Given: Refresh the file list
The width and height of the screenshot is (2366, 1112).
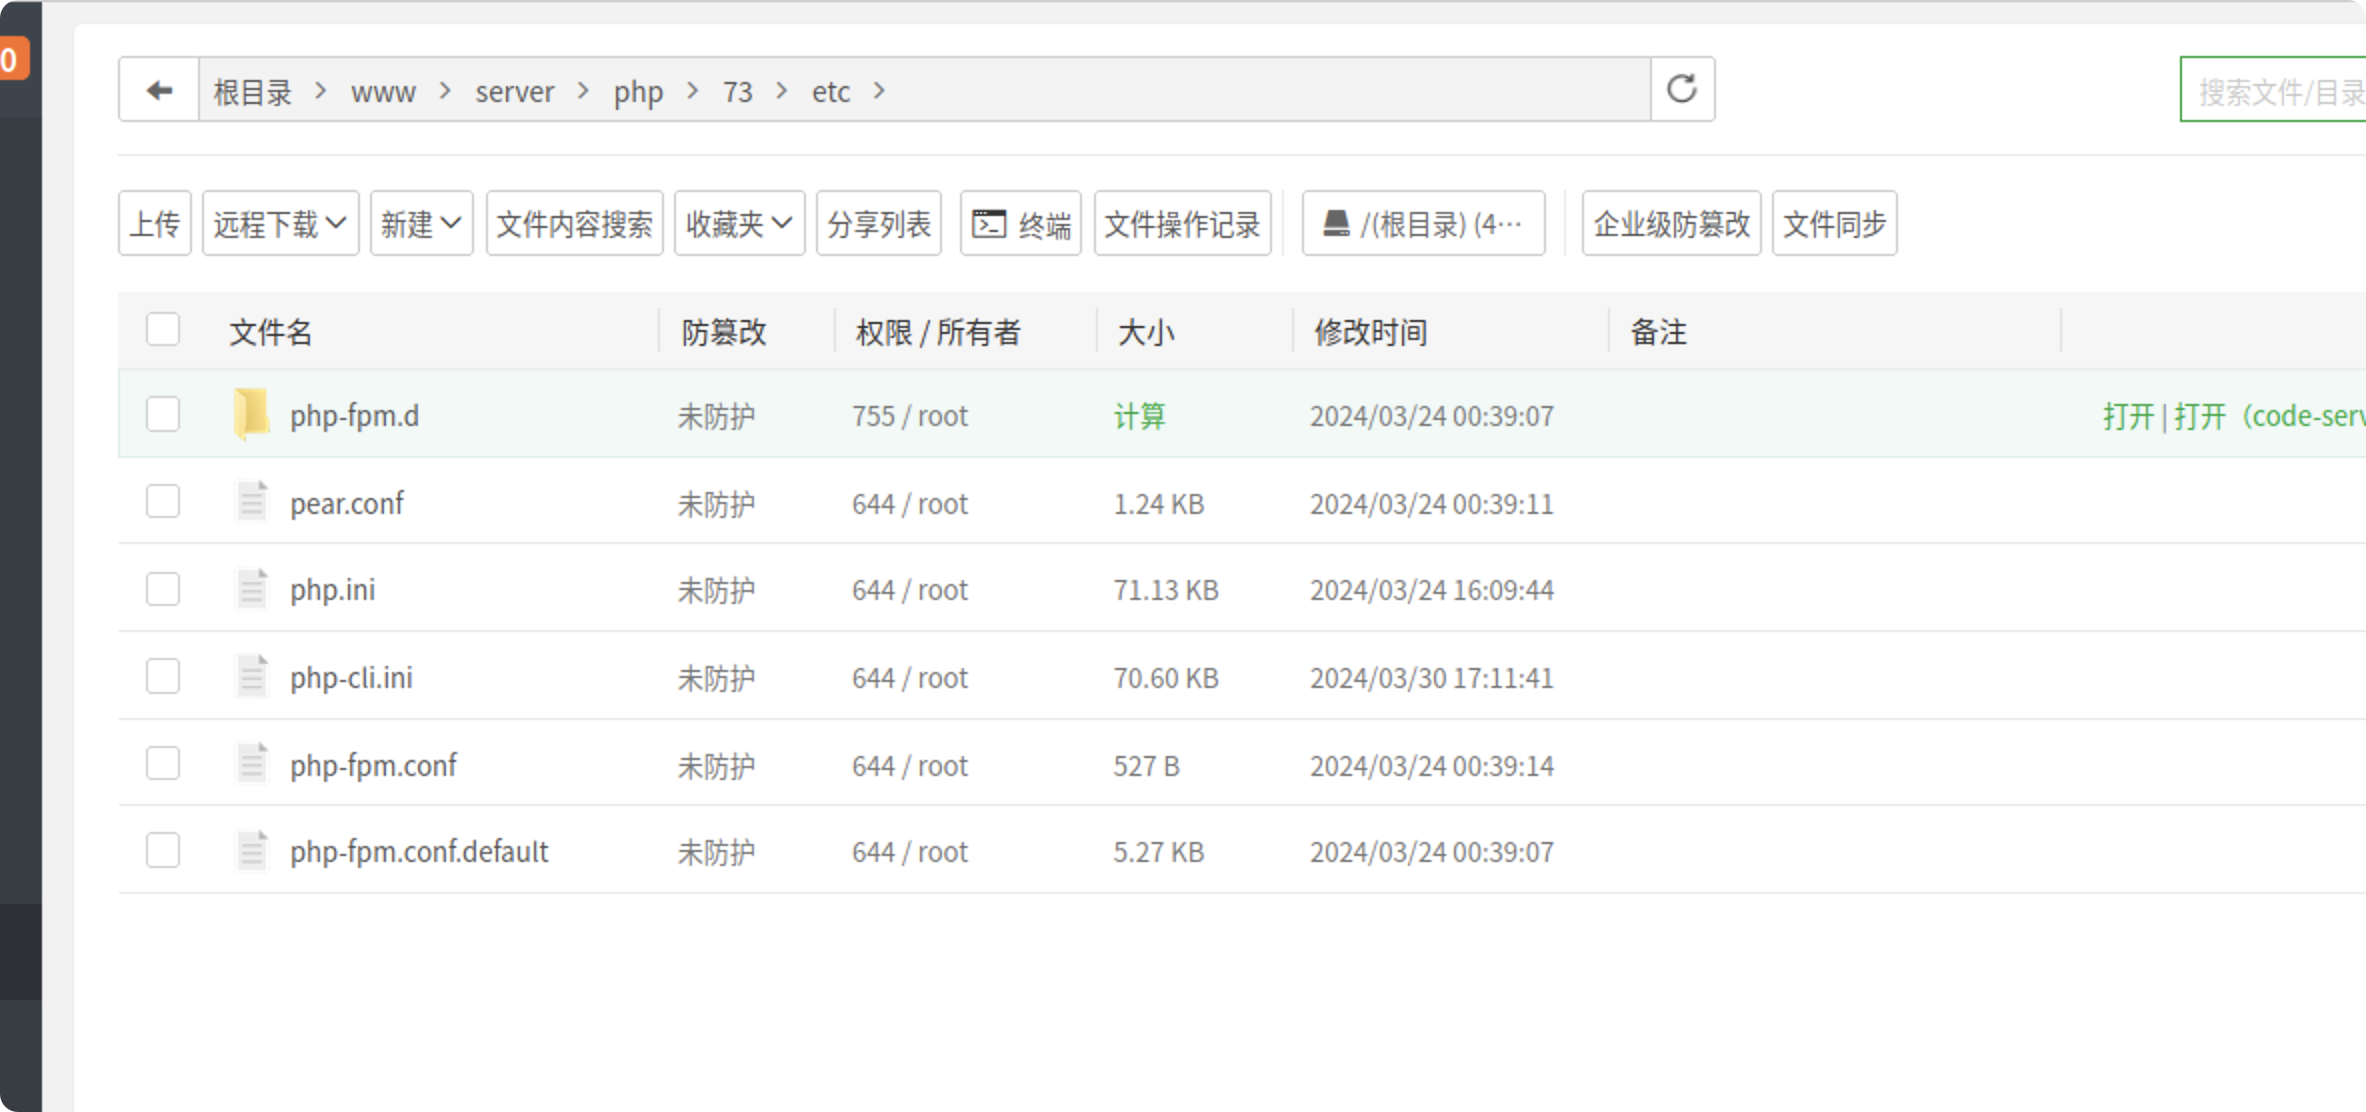Looking at the screenshot, I should click(x=1682, y=89).
